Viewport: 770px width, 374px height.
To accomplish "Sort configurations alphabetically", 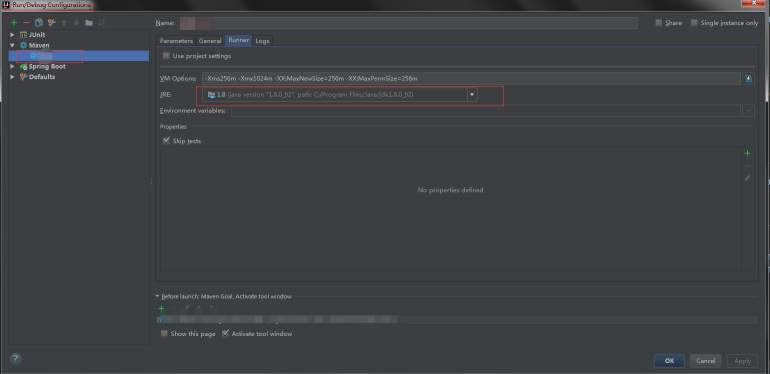I will tap(102, 23).
